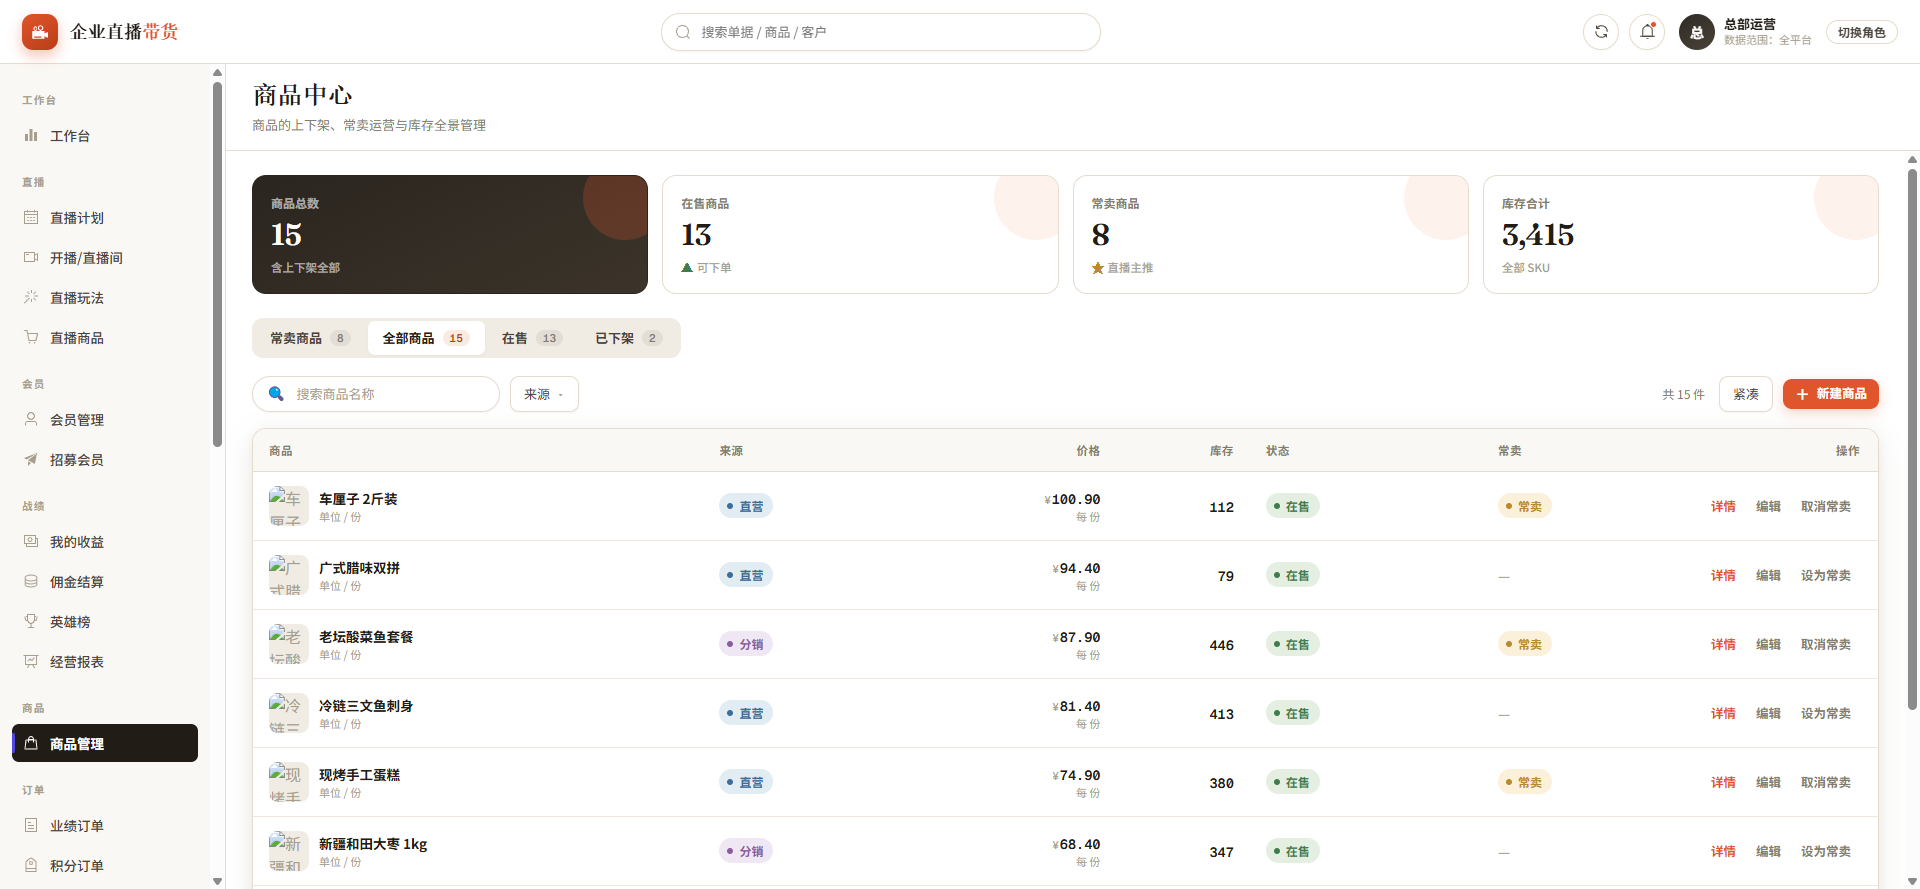This screenshot has width=1920, height=889.
Task: Go to 开播/直播间 sidebar item
Action: 105,258
